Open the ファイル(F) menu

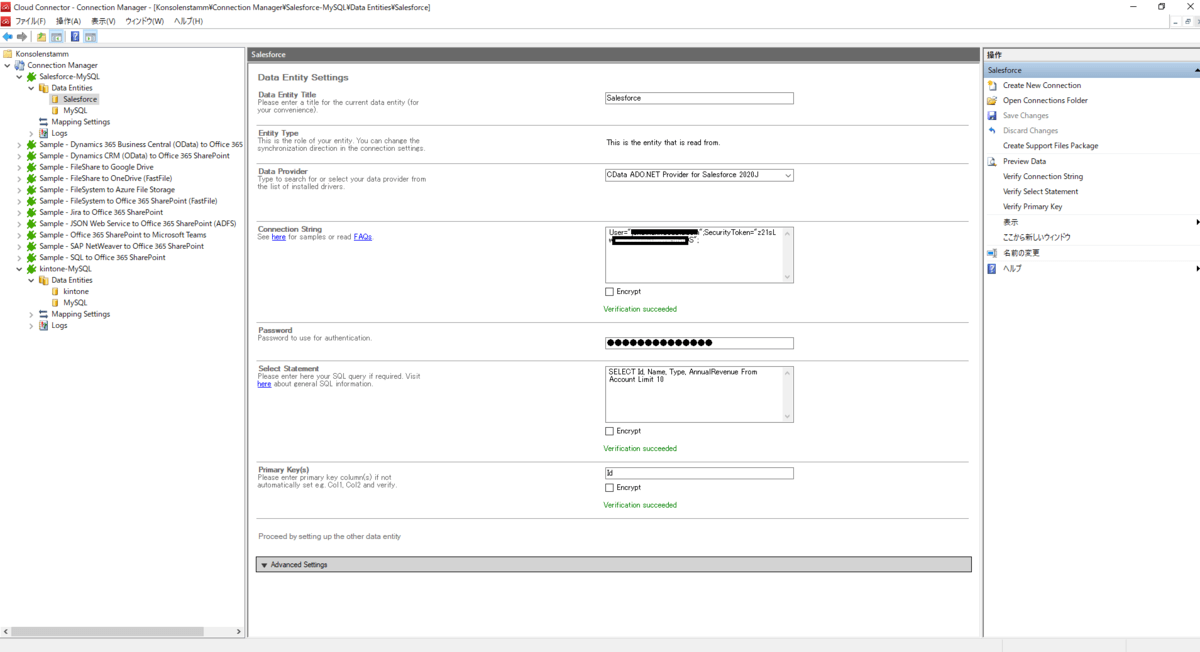(x=30, y=21)
